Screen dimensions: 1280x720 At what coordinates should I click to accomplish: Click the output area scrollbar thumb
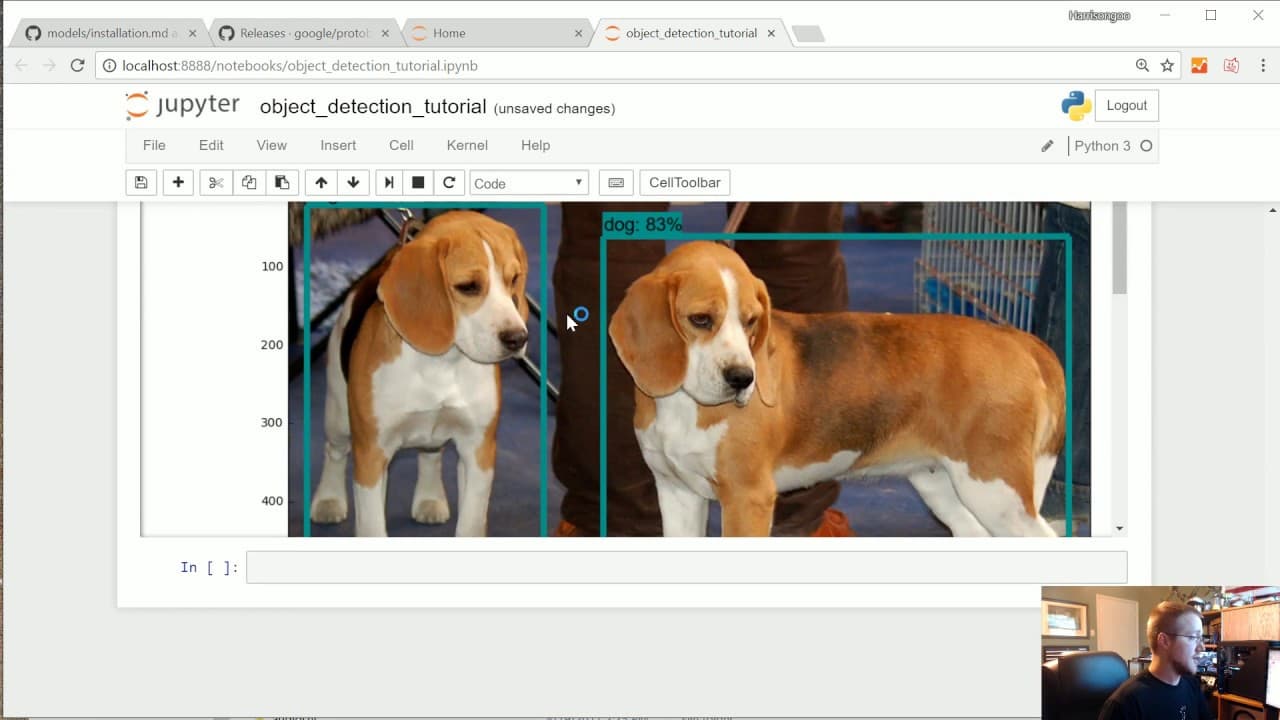coord(1119,248)
